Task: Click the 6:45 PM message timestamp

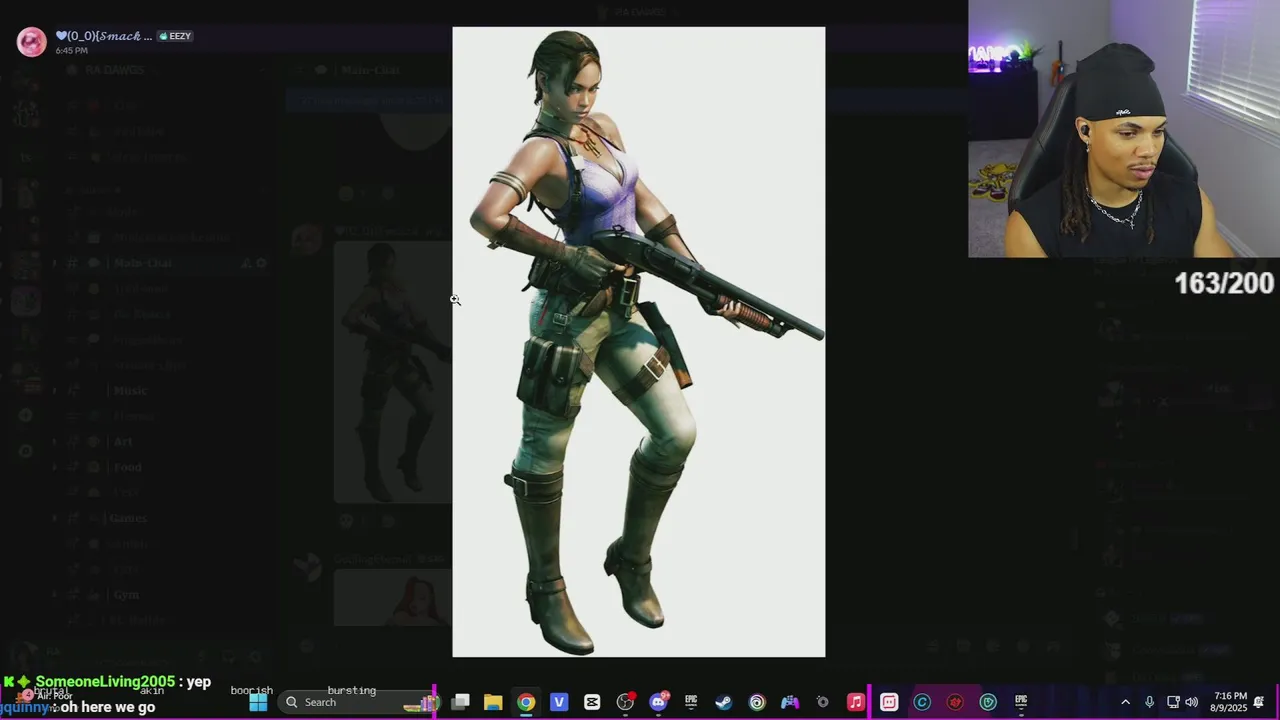Action: click(x=71, y=50)
